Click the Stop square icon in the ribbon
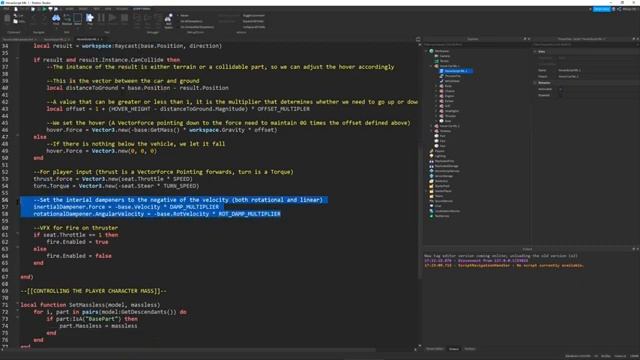Viewport: 640px width, 360px height. pos(124,18)
